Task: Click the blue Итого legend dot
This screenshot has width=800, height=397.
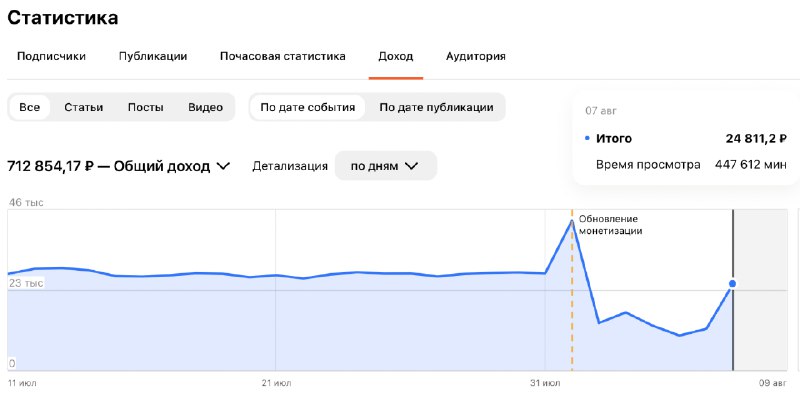Action: 587,138
